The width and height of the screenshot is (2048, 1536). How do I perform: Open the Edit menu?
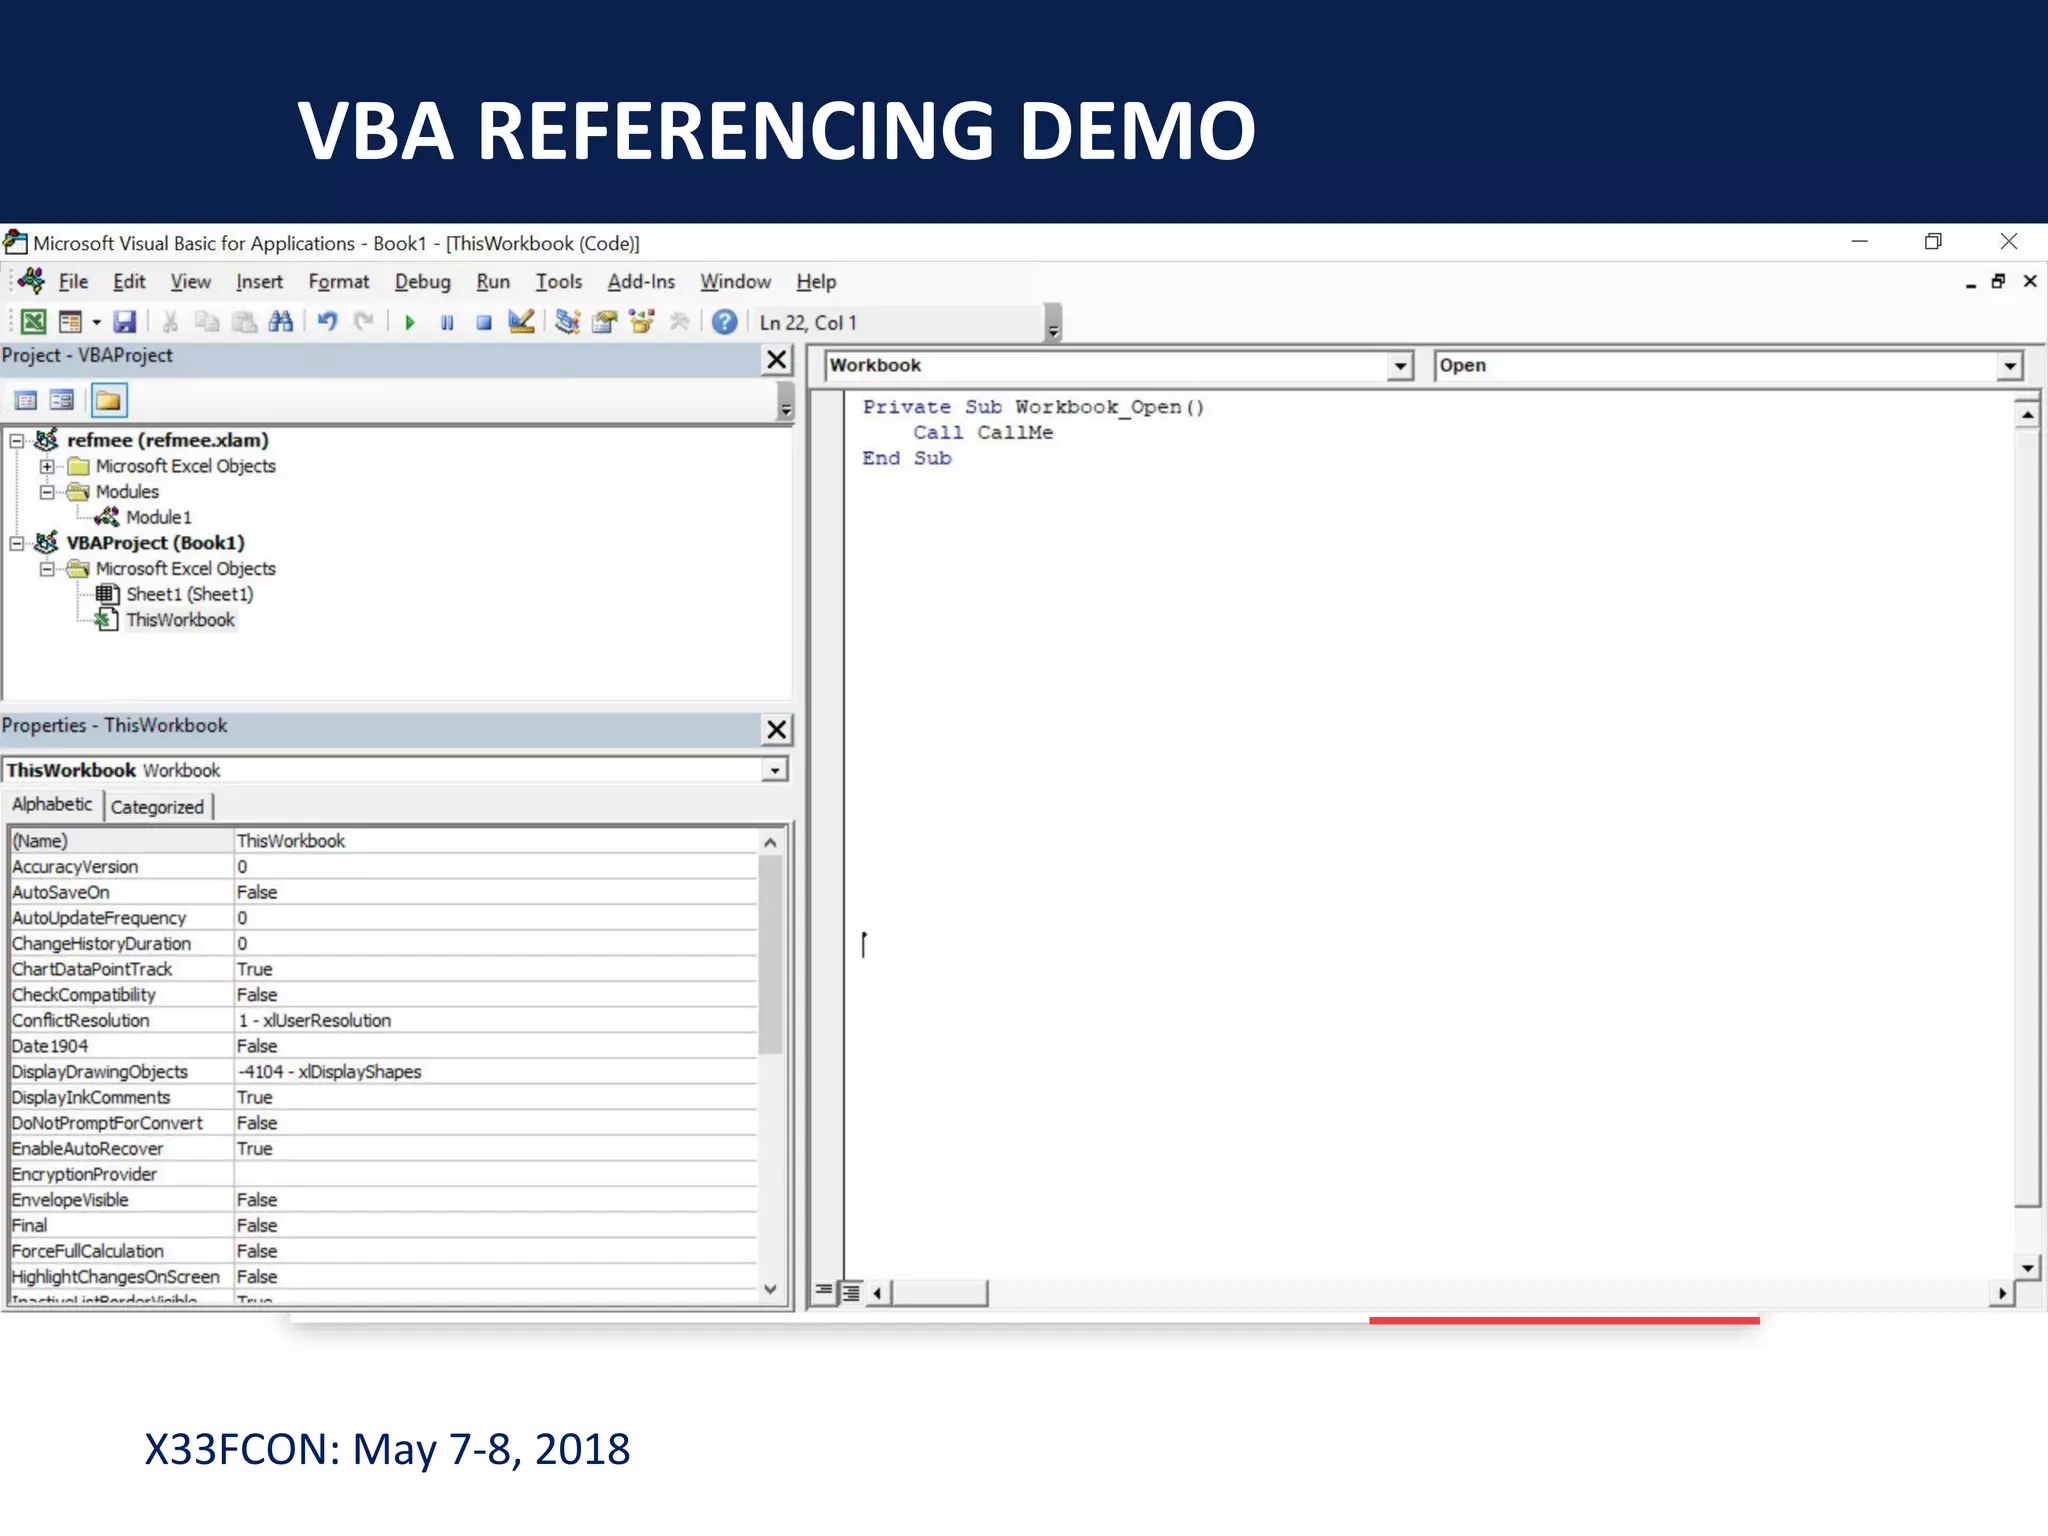pyautogui.click(x=129, y=282)
